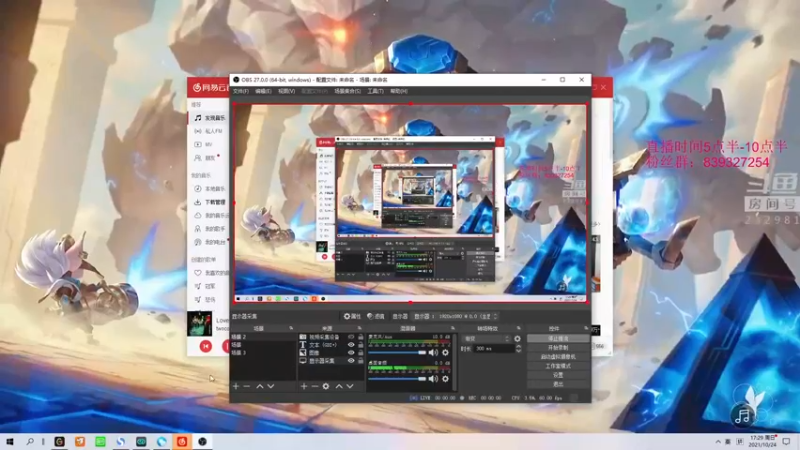Open OBS 设置 settings button

point(558,375)
